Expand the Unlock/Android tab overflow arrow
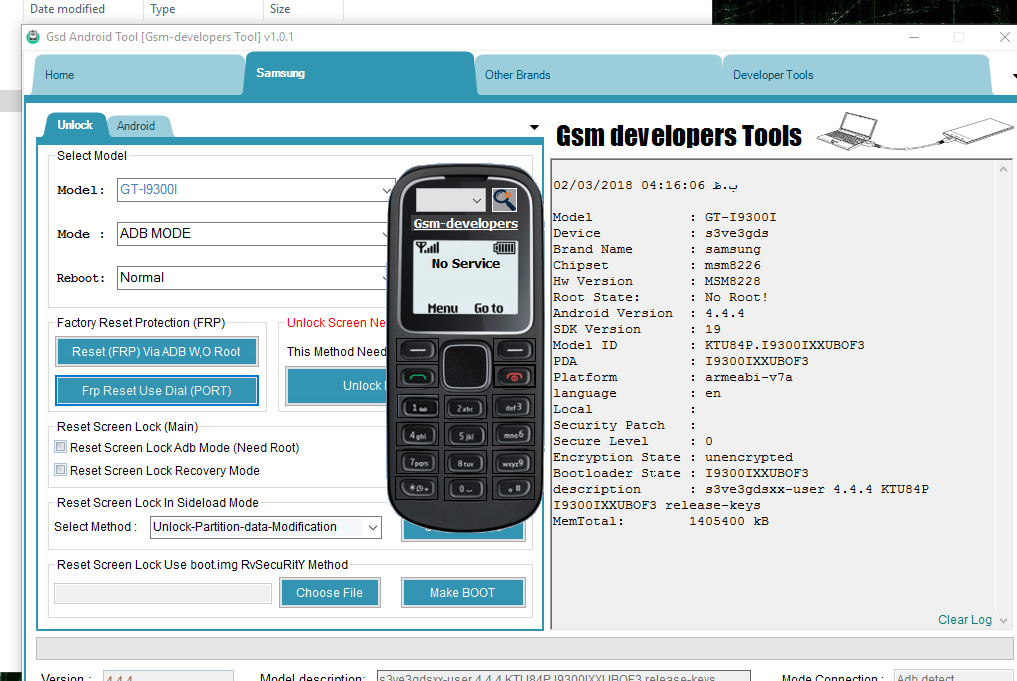This screenshot has width=1017, height=681. click(x=534, y=127)
